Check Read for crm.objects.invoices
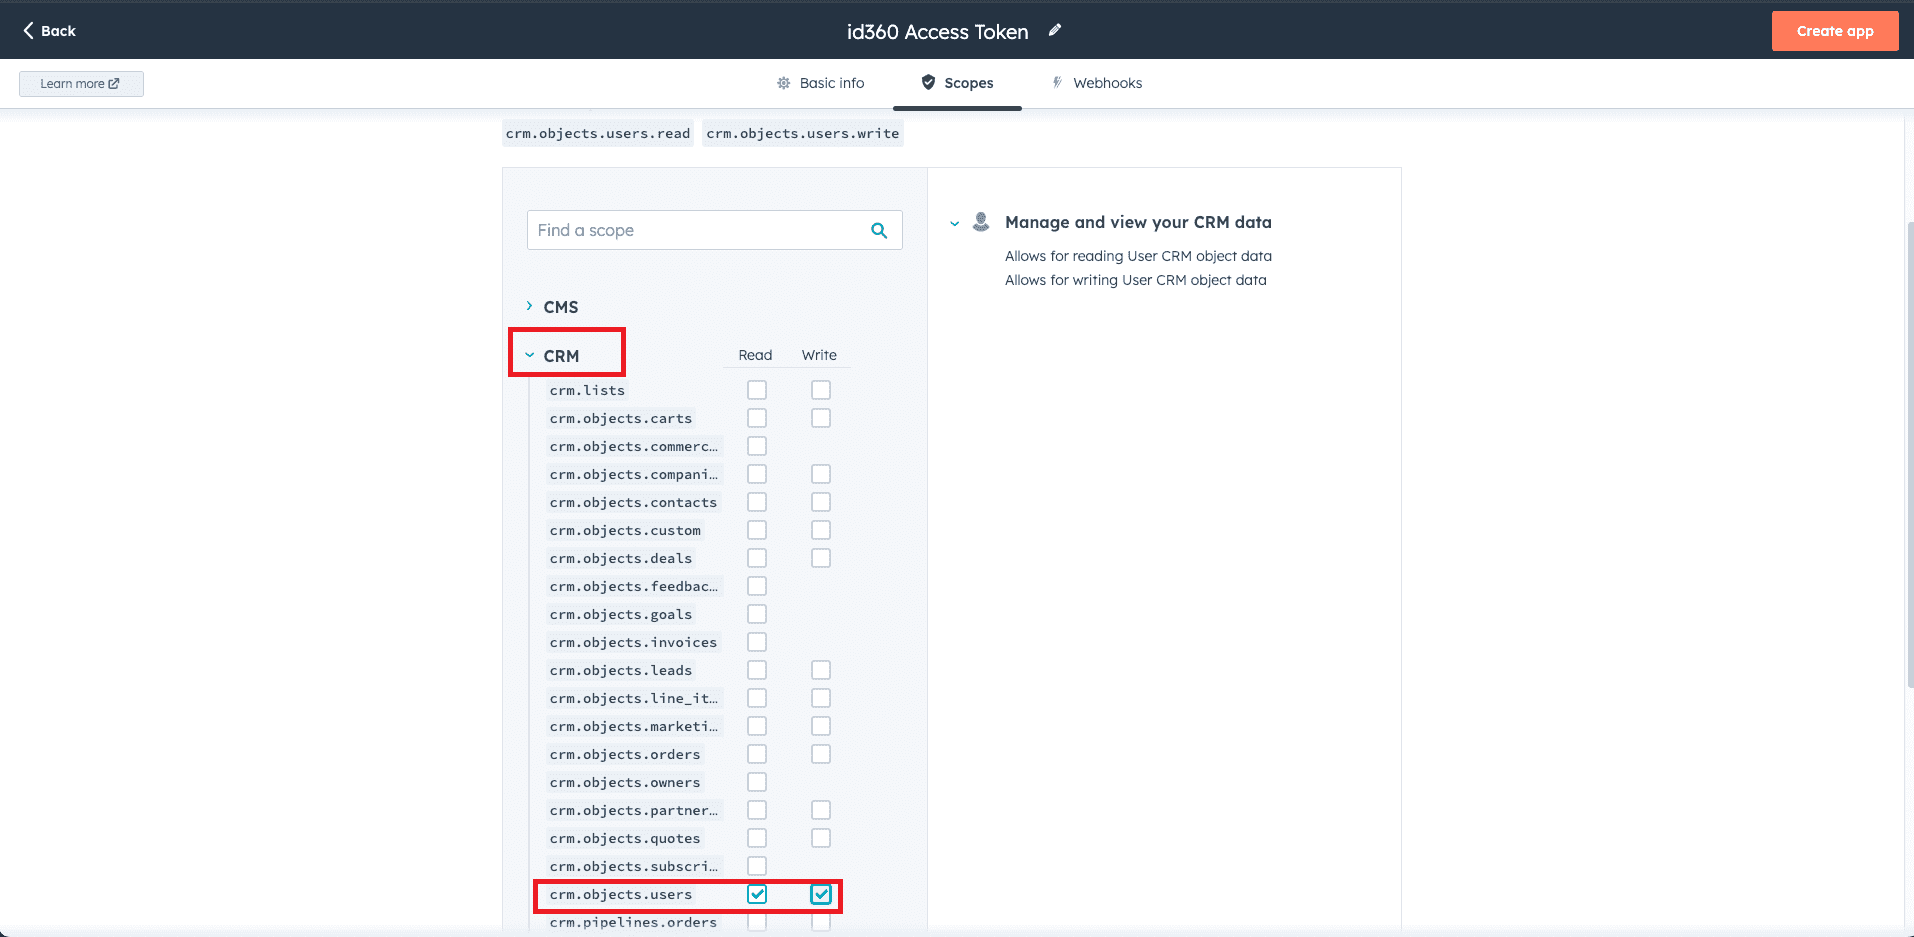Screen dimensions: 1914x937 pyautogui.click(x=757, y=642)
